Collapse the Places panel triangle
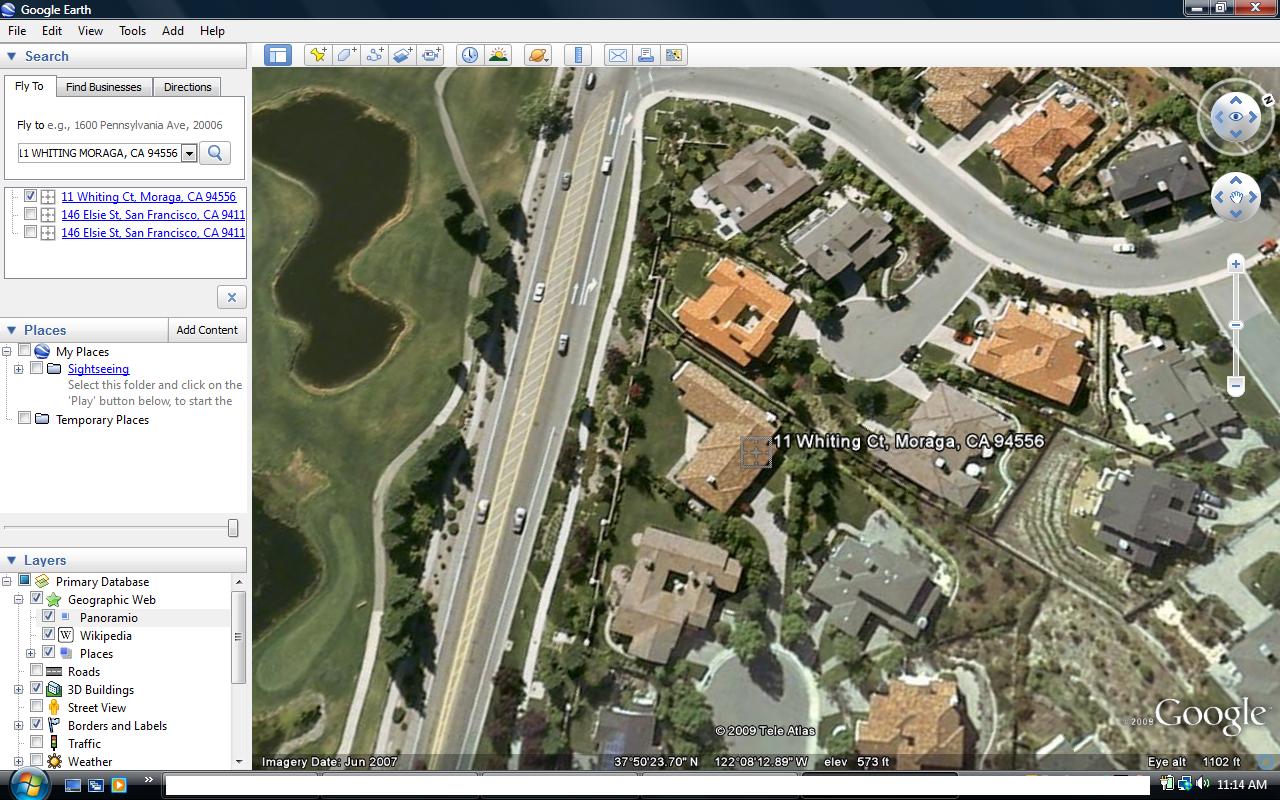 tap(12, 330)
